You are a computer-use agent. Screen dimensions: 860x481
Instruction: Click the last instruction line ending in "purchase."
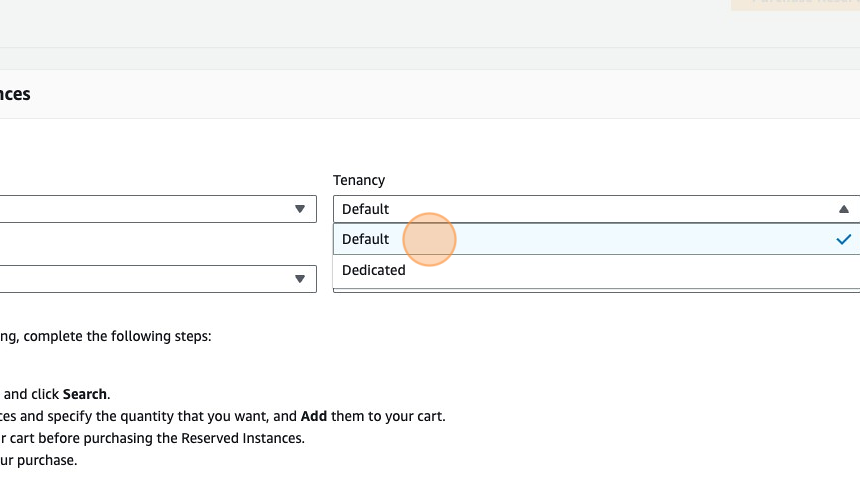[x=38, y=460]
